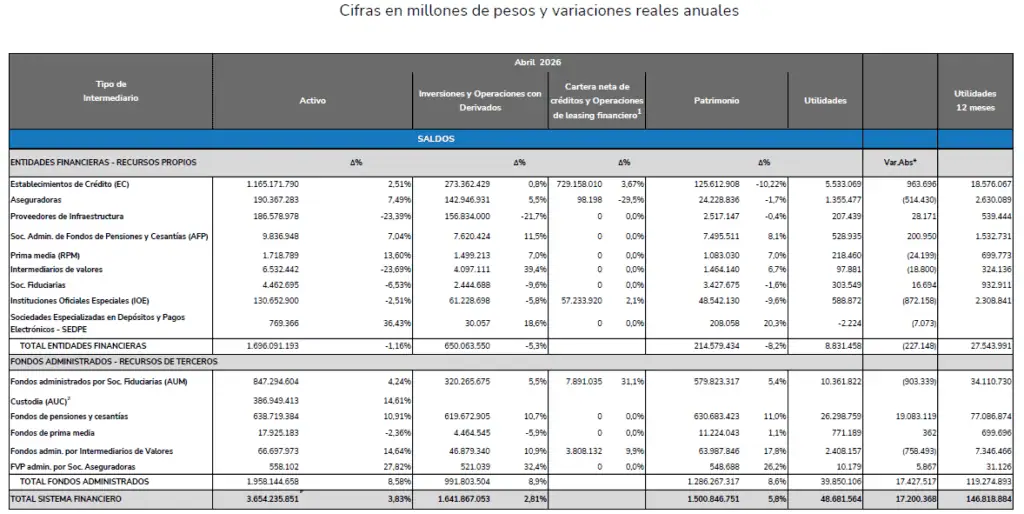
Task: Select total investments 650.063.550
Action: (x=466, y=346)
